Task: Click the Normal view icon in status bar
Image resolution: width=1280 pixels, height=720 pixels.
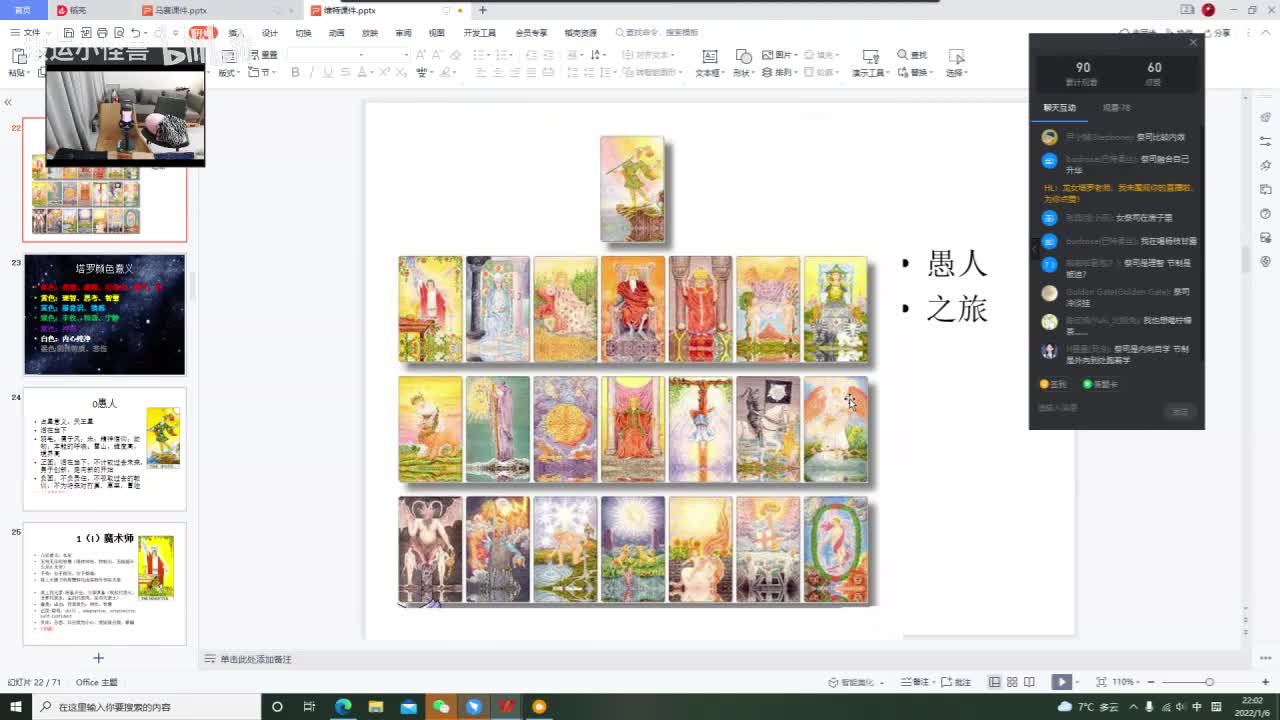Action: pyautogui.click(x=994, y=682)
